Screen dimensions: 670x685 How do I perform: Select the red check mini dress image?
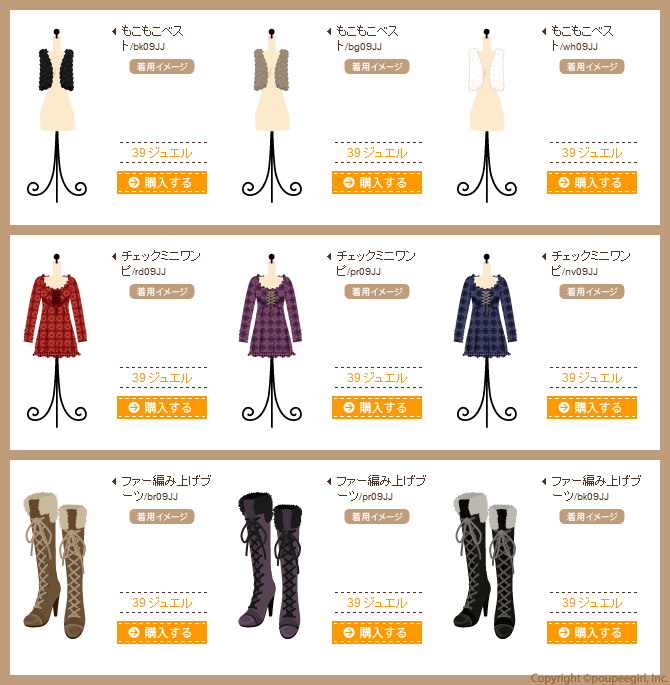(x=56, y=341)
